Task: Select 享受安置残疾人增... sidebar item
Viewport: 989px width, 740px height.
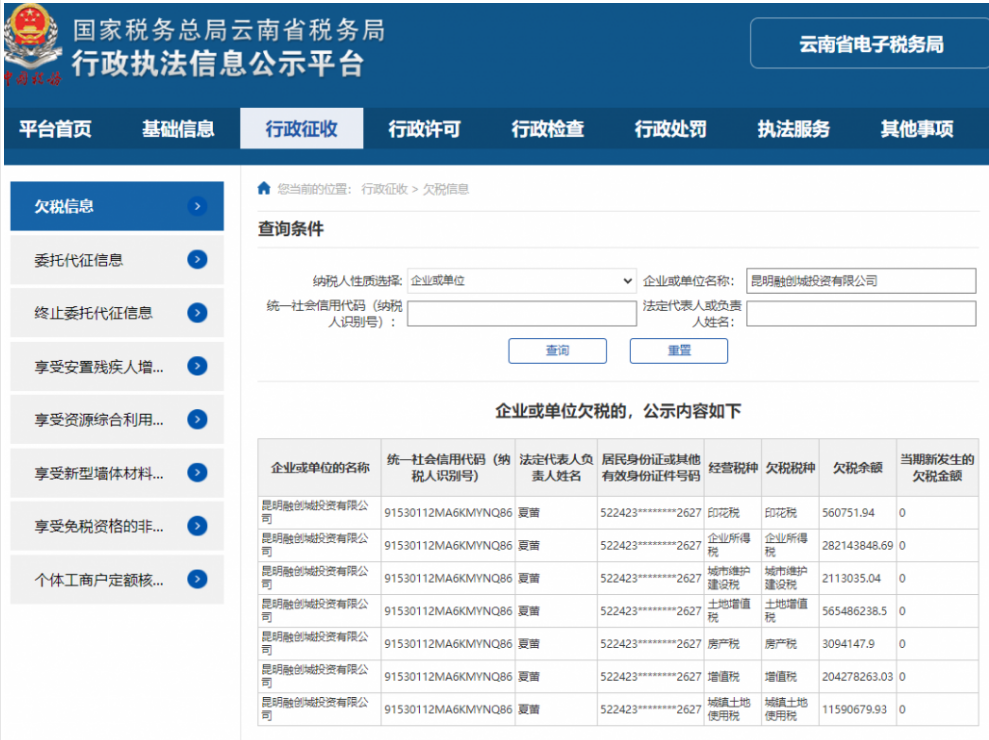Action: tap(117, 366)
